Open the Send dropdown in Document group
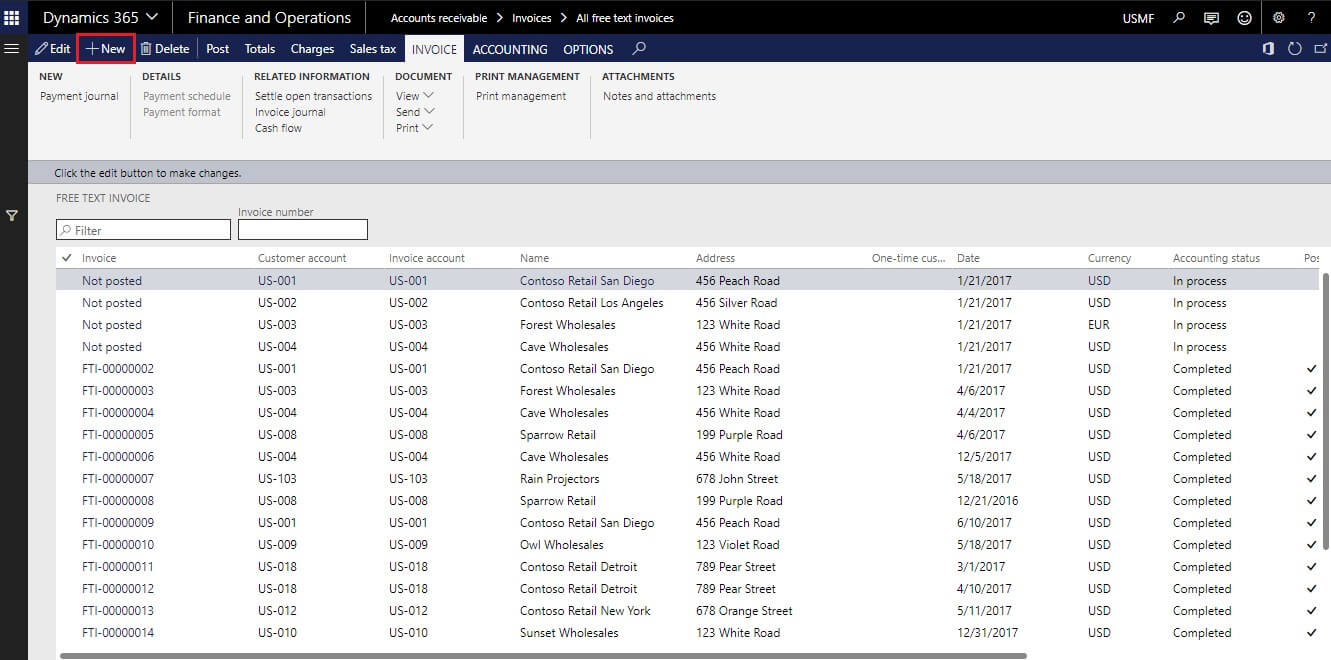 coord(414,111)
